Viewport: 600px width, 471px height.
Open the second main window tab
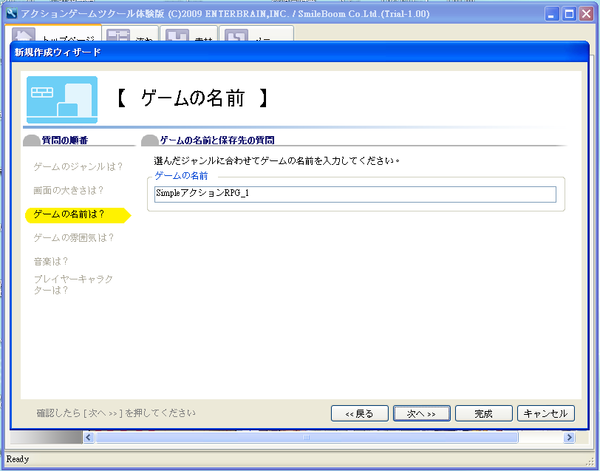click(130, 34)
